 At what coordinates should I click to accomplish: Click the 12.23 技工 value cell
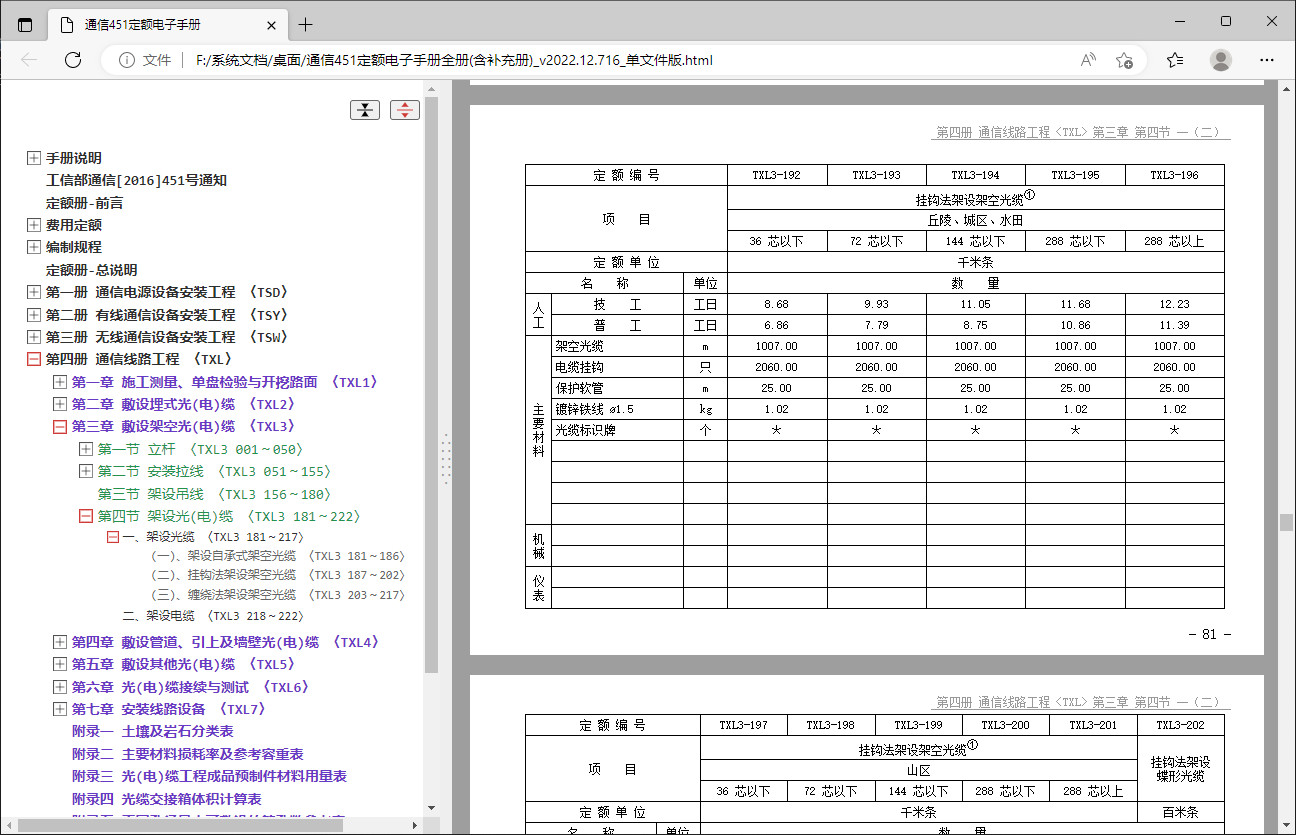[x=1175, y=304]
